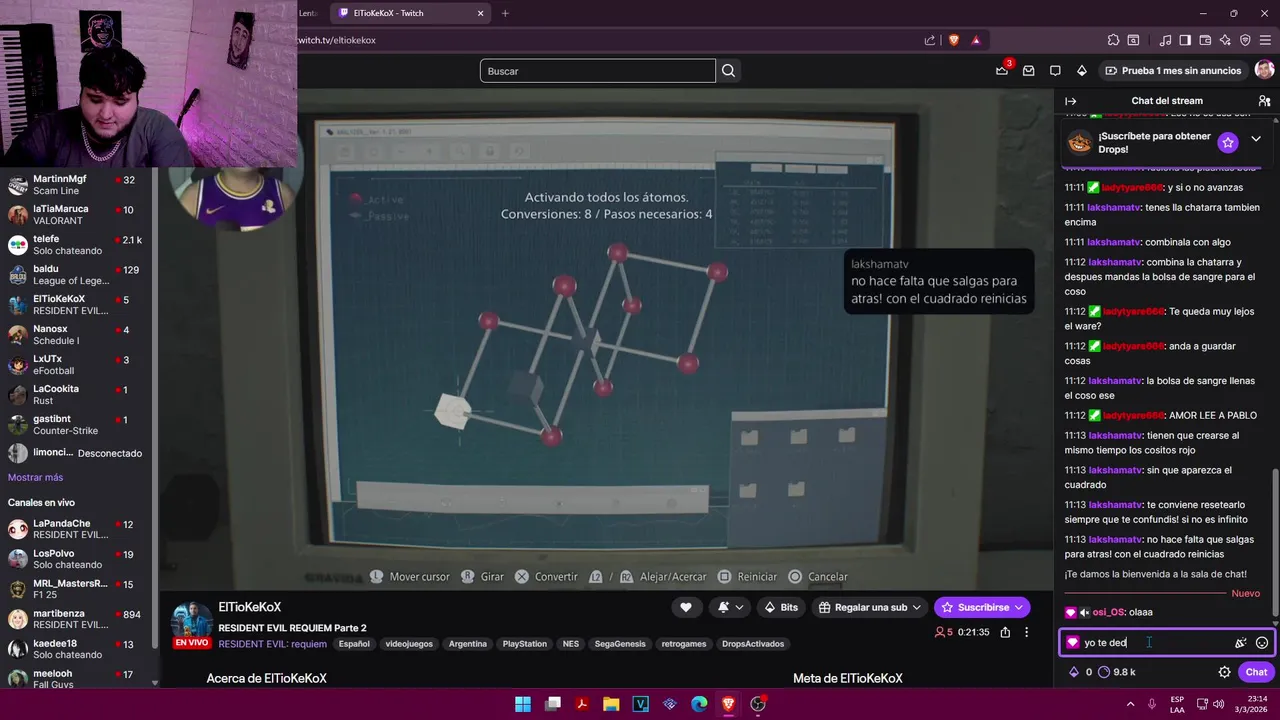The height and width of the screenshot is (720, 1280).
Task: Open Microsoft Edge from taskbar
Action: tap(699, 704)
